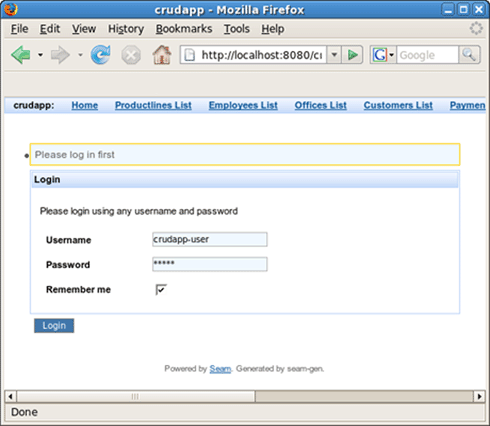Open the Tools menu

(237, 29)
